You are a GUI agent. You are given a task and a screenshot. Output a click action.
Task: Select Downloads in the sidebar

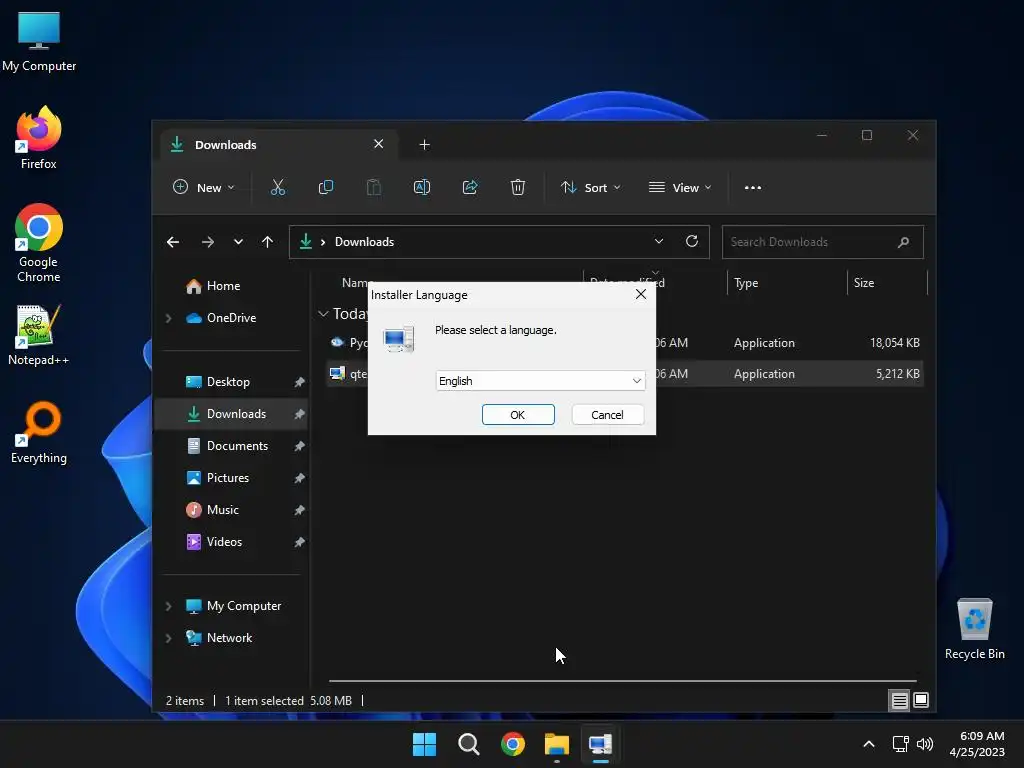click(x=232, y=414)
